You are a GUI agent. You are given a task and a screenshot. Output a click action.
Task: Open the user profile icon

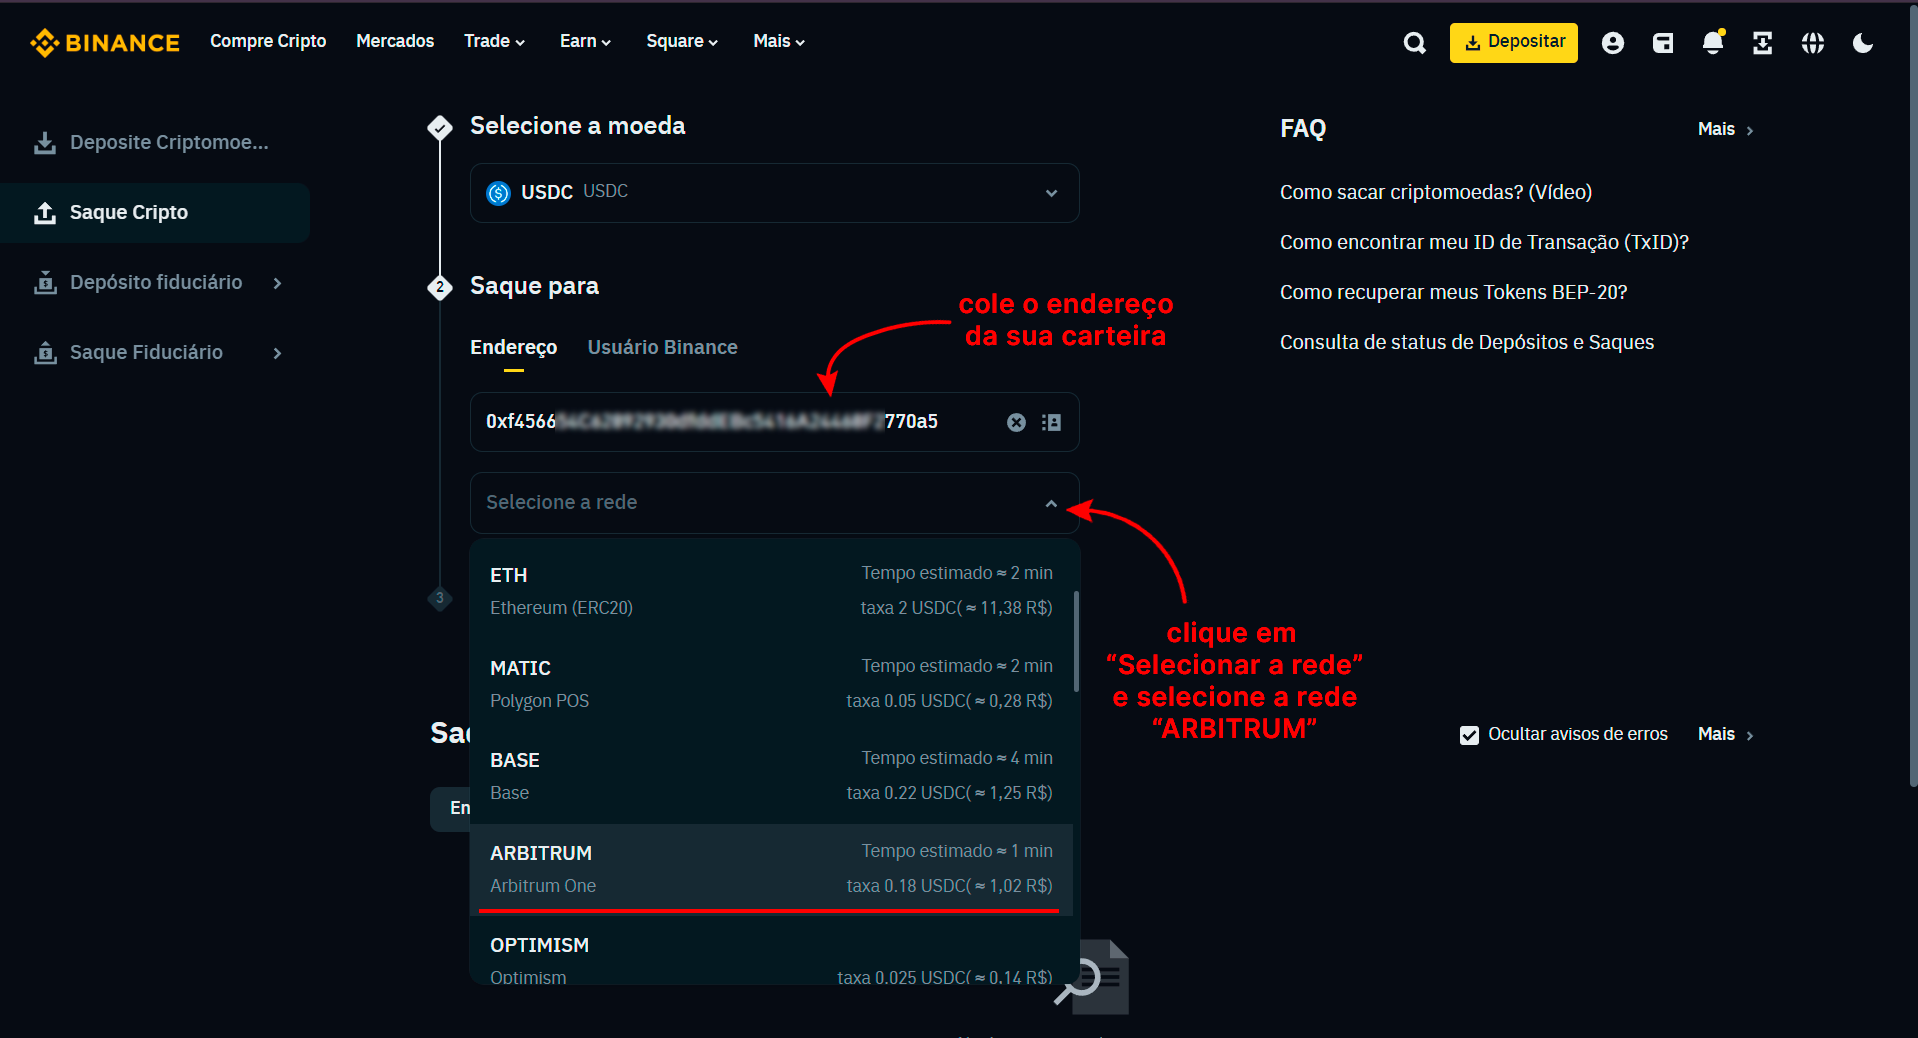1612,43
